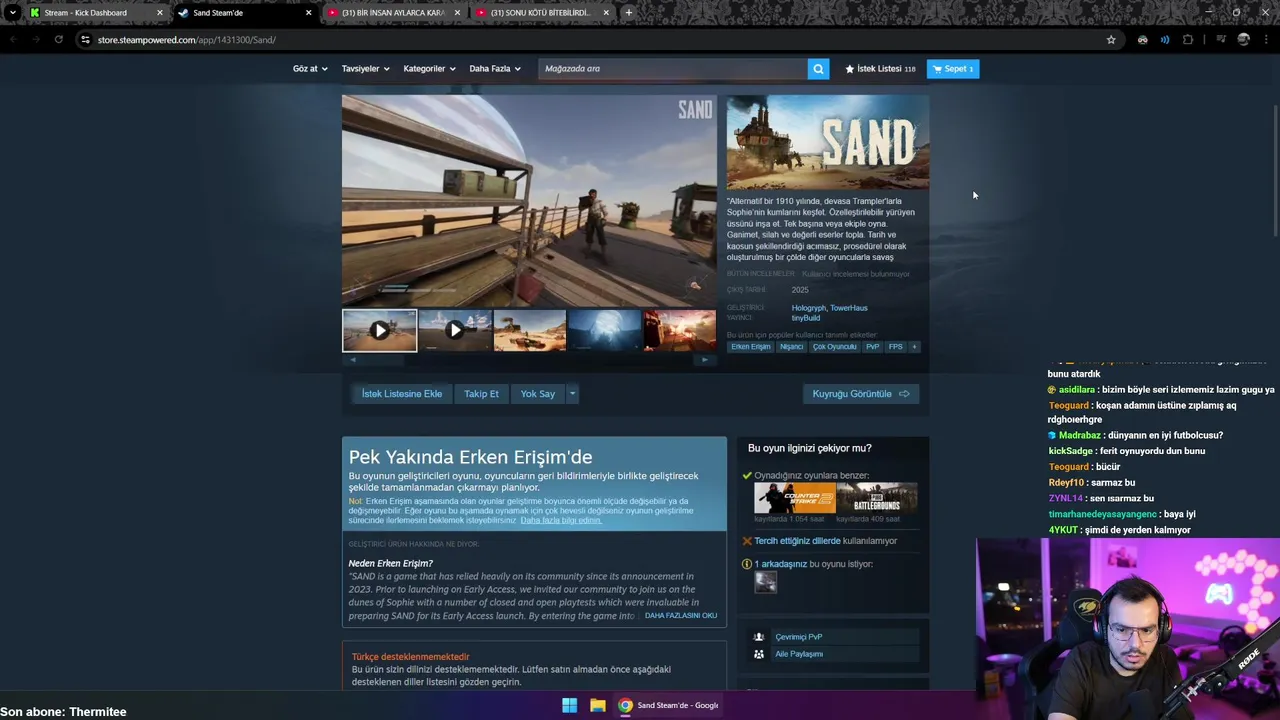The height and width of the screenshot is (720, 1280).
Task: Open the Counter-Strike 2 similar game image
Action: 795,498
